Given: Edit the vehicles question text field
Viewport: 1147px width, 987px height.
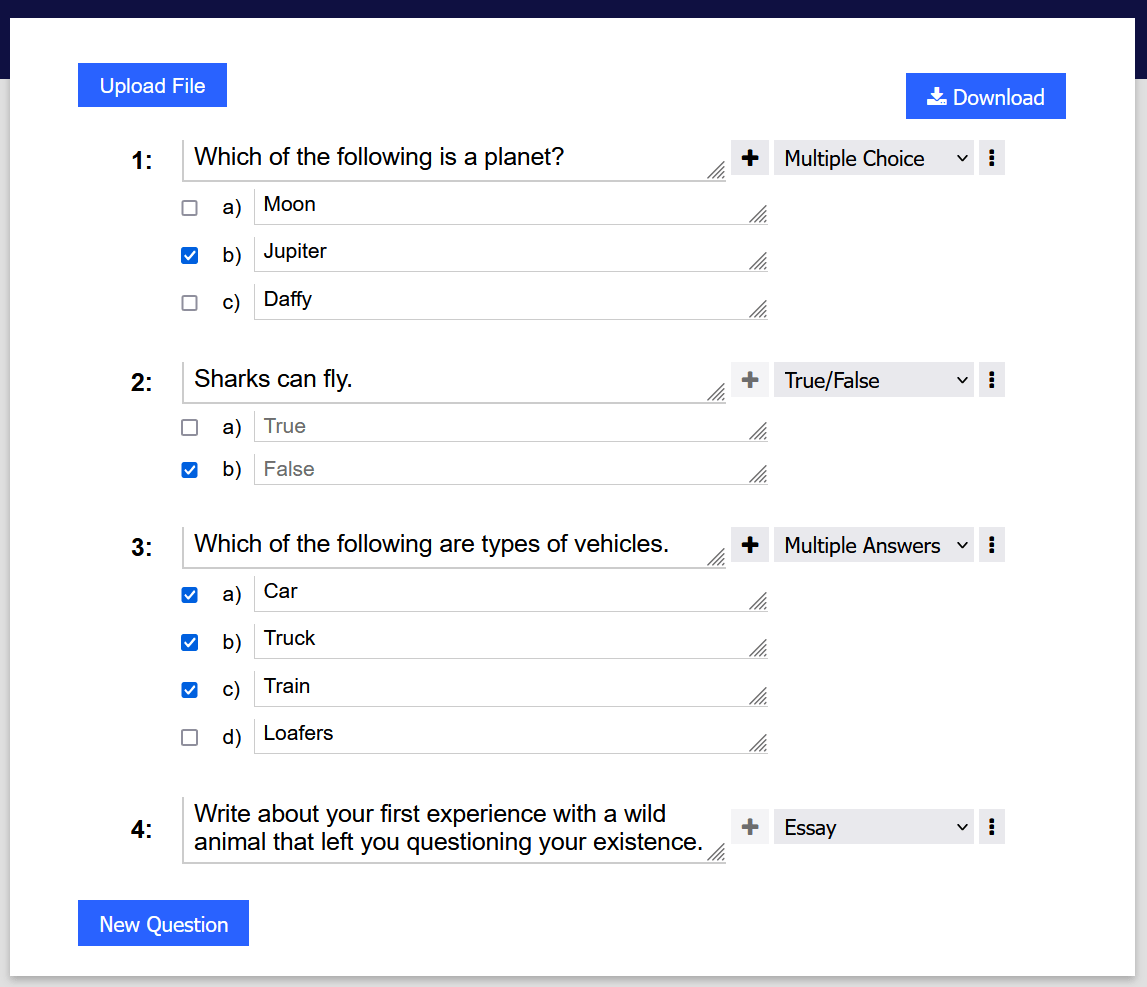Looking at the screenshot, I should tap(454, 547).
